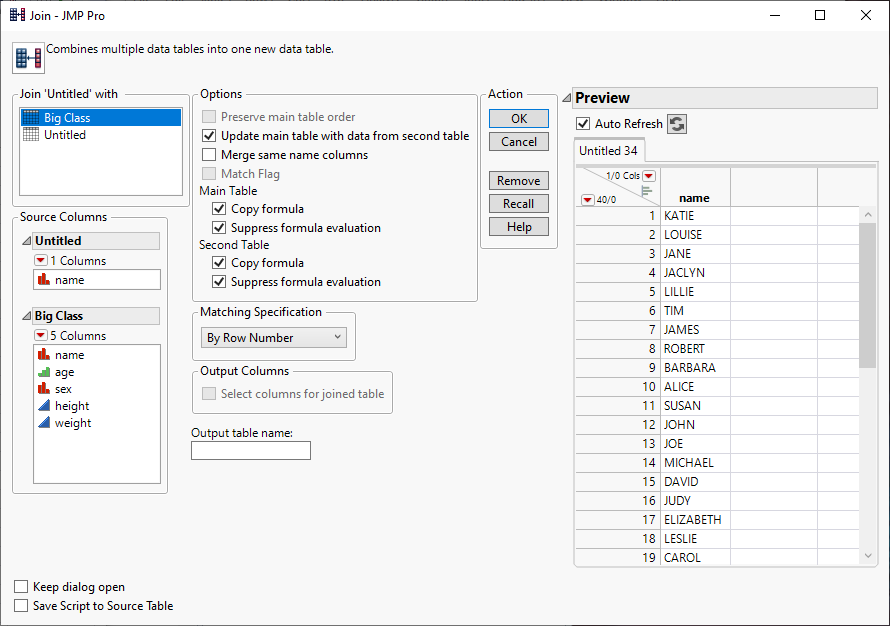Click the JMP app icon in the title bar

[x=17, y=15]
